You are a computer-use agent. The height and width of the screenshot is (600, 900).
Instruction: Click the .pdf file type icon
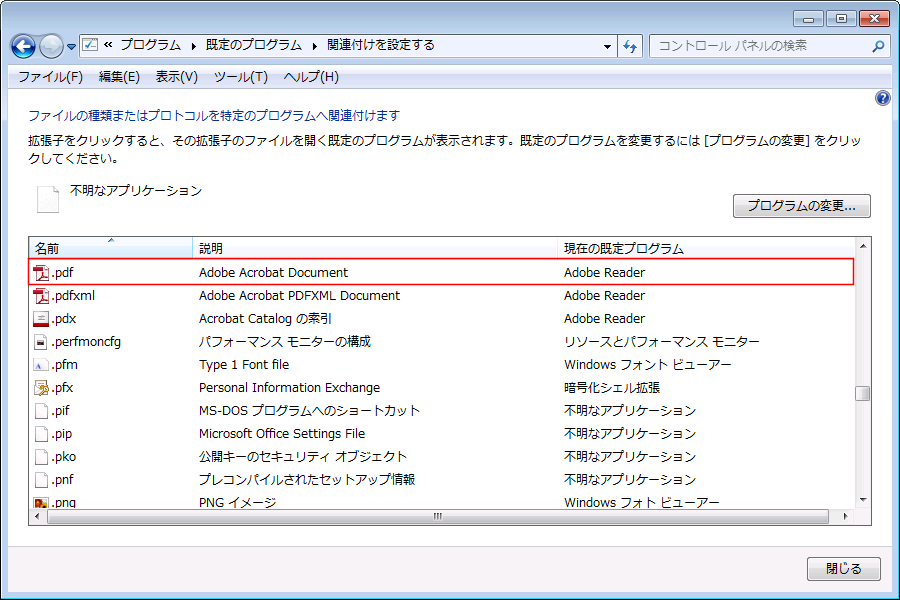point(41,273)
